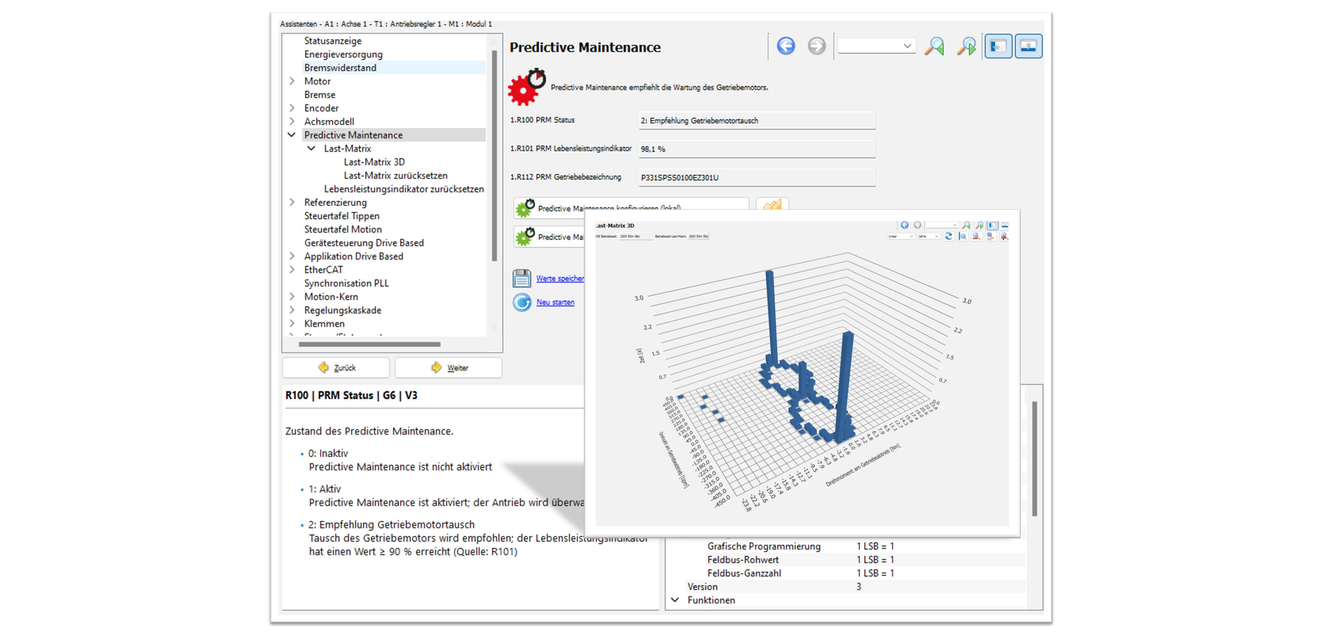Click the vertical scrollbar of the right properties panel
The height and width of the screenshot is (636, 1320).
tap(1034, 459)
